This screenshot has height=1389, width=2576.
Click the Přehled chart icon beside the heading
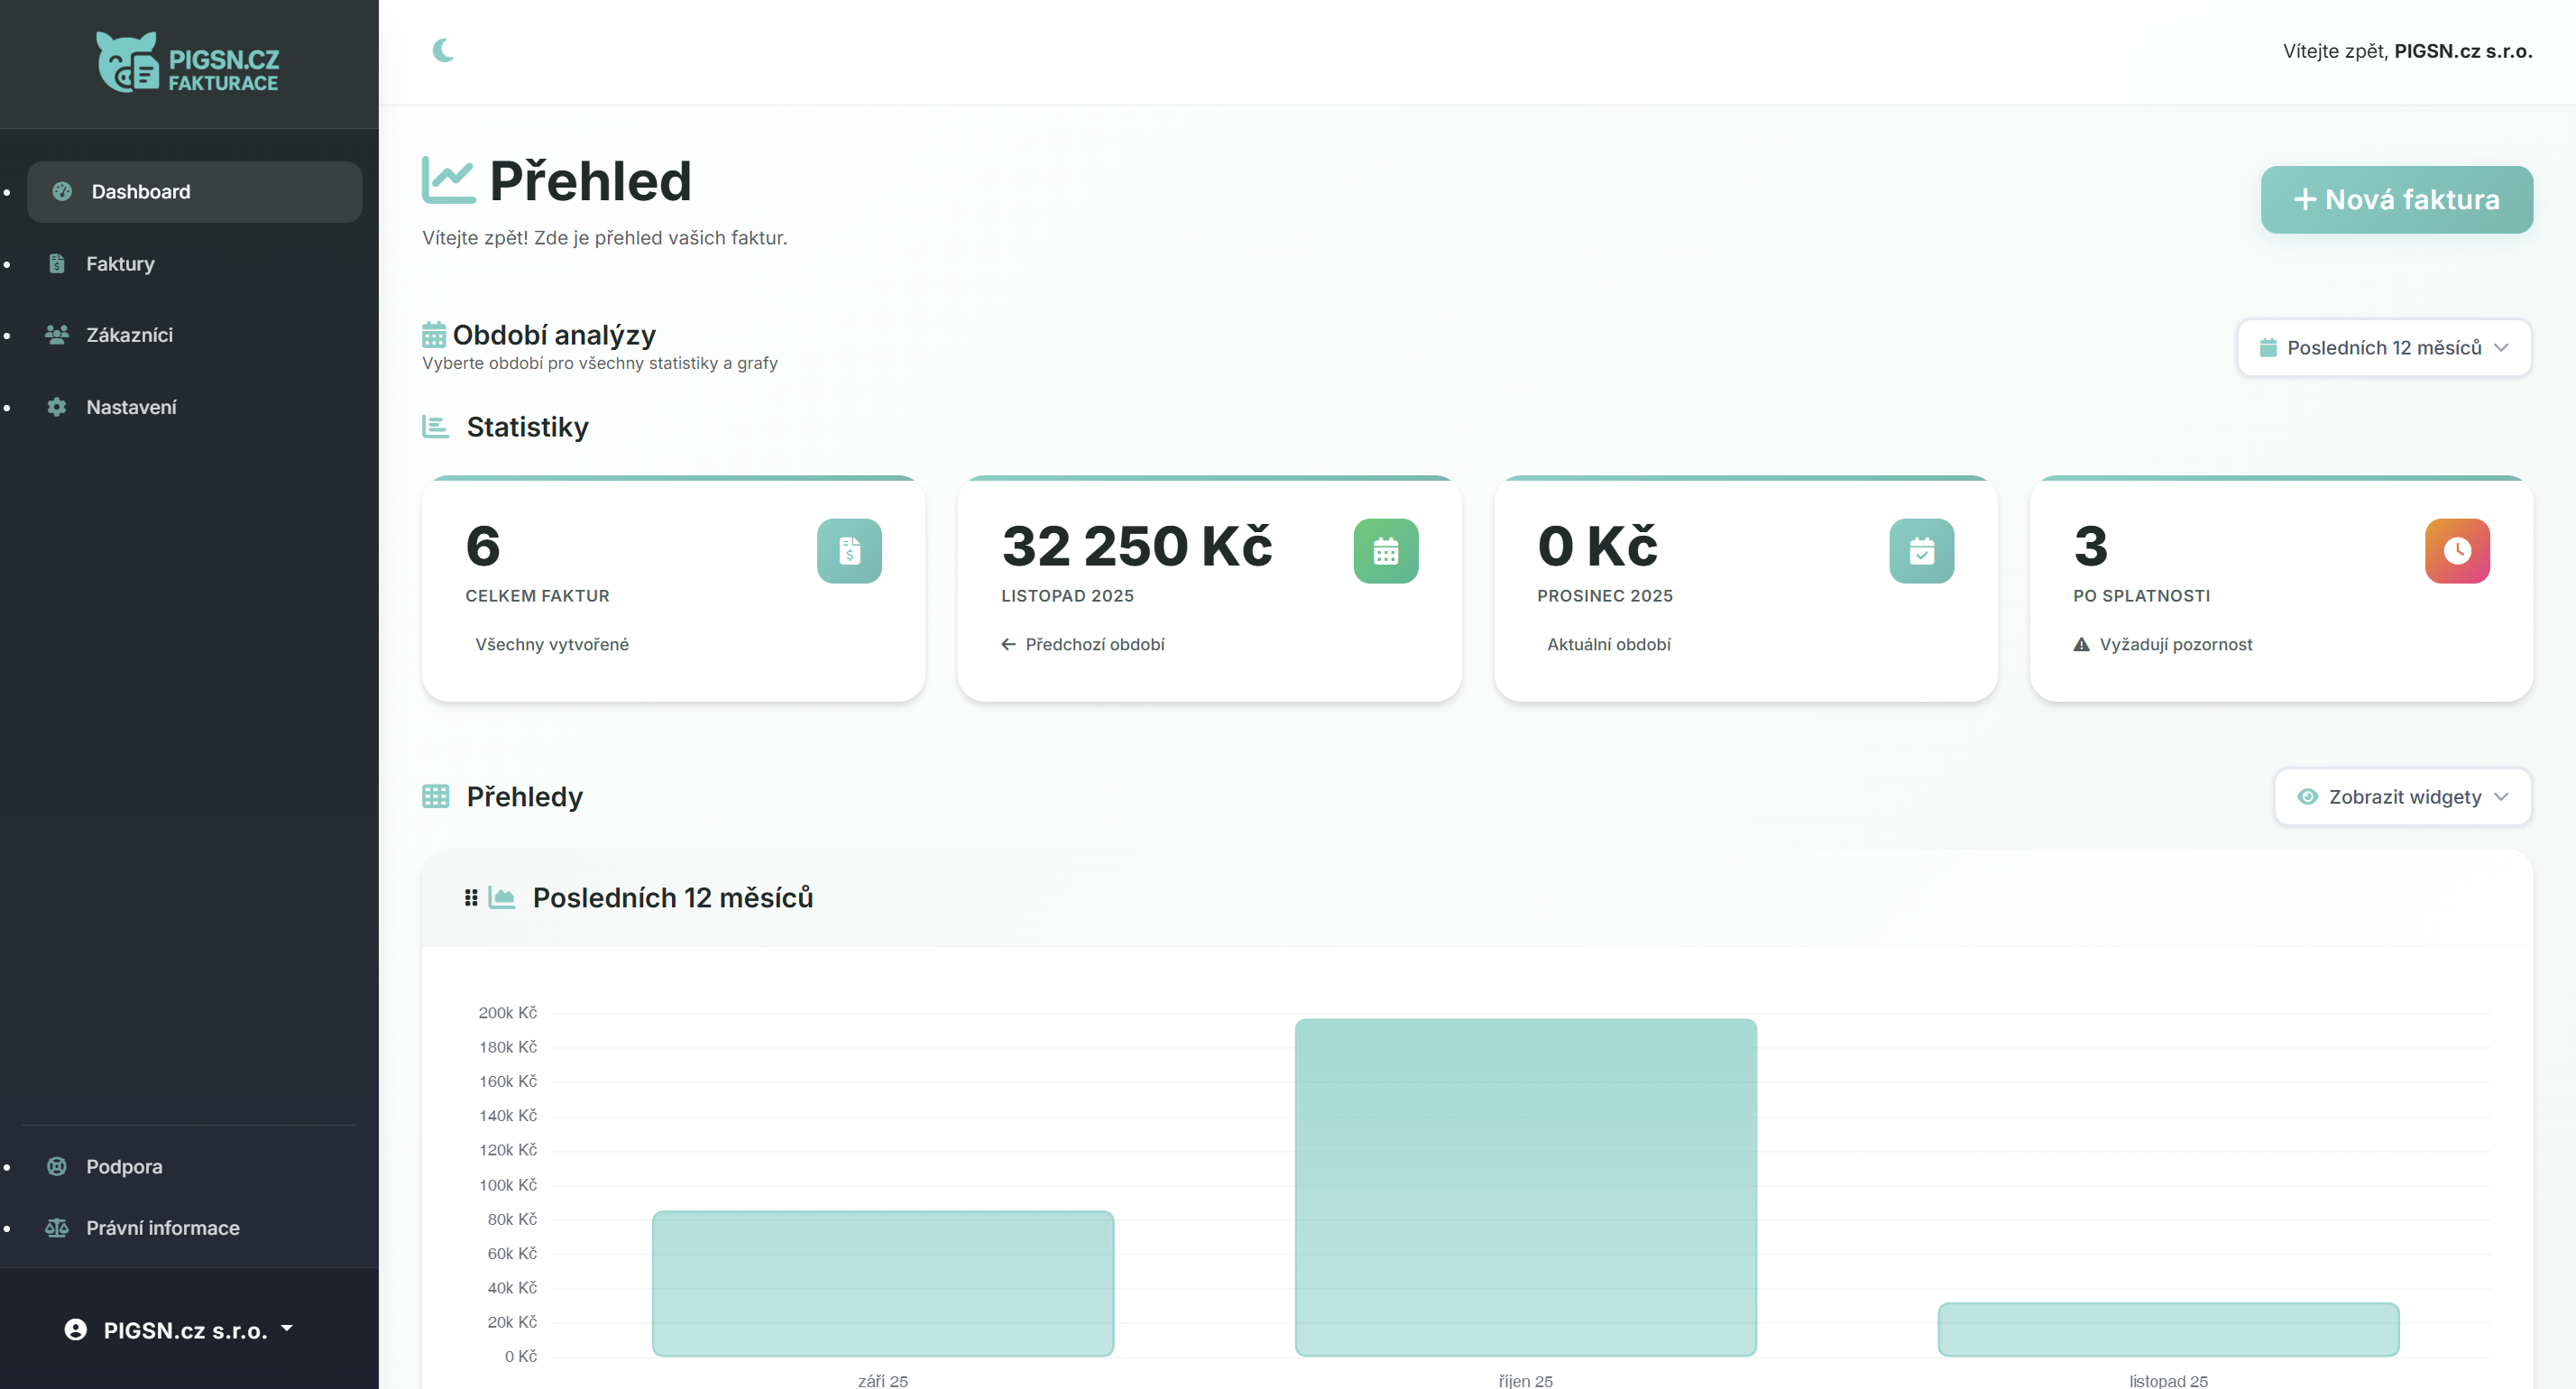click(x=447, y=181)
